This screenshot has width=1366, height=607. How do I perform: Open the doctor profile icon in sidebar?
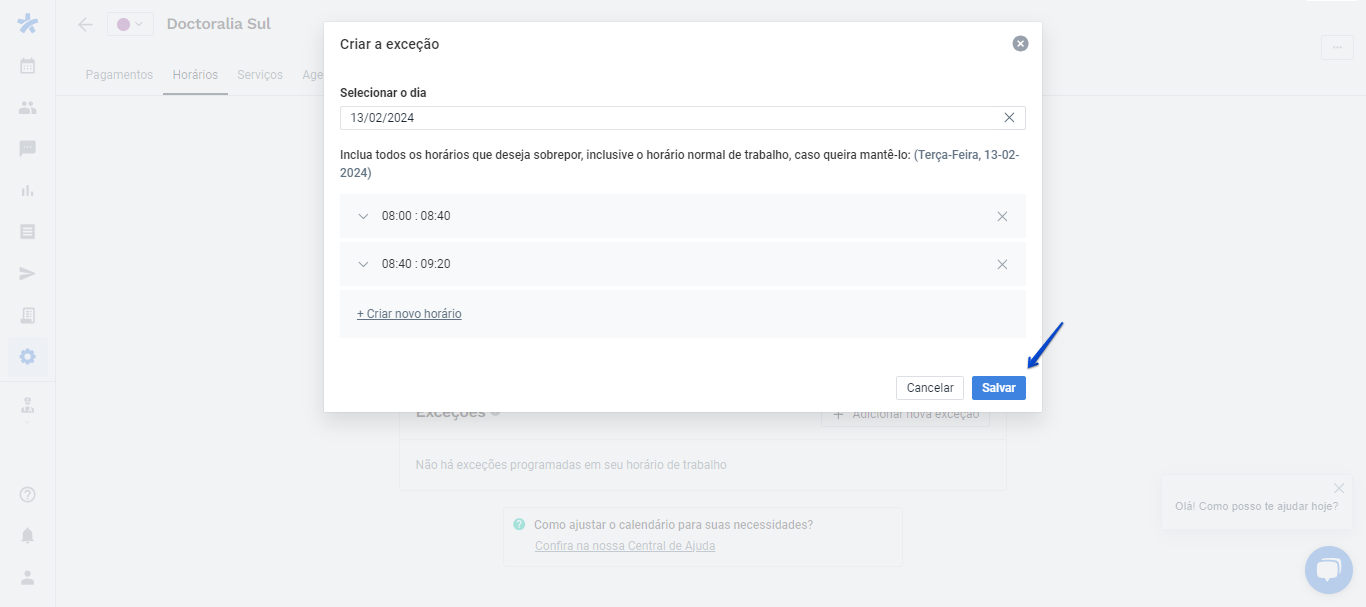click(x=28, y=406)
